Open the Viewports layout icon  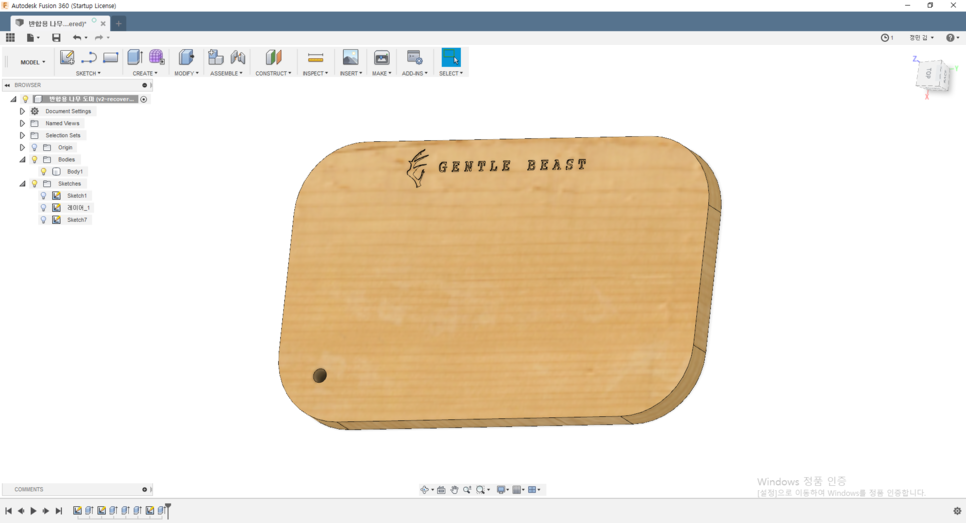click(x=532, y=490)
